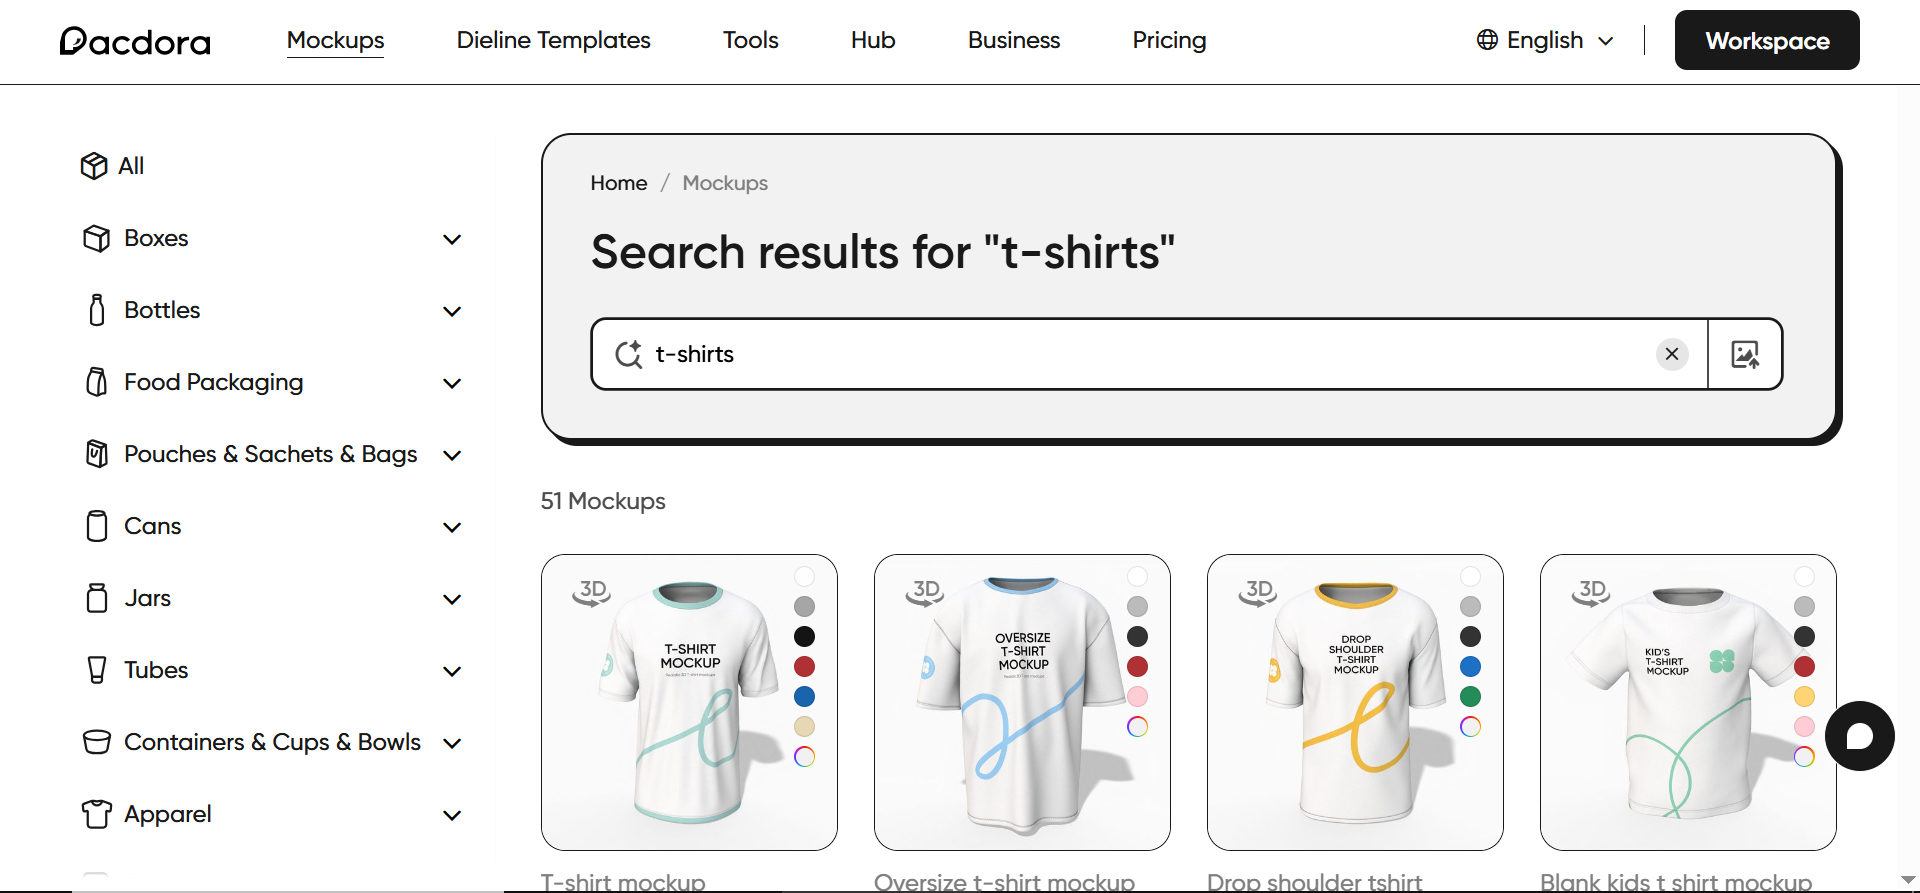Clear the t-shirts search text
The image size is (1920, 893).
1672,354
